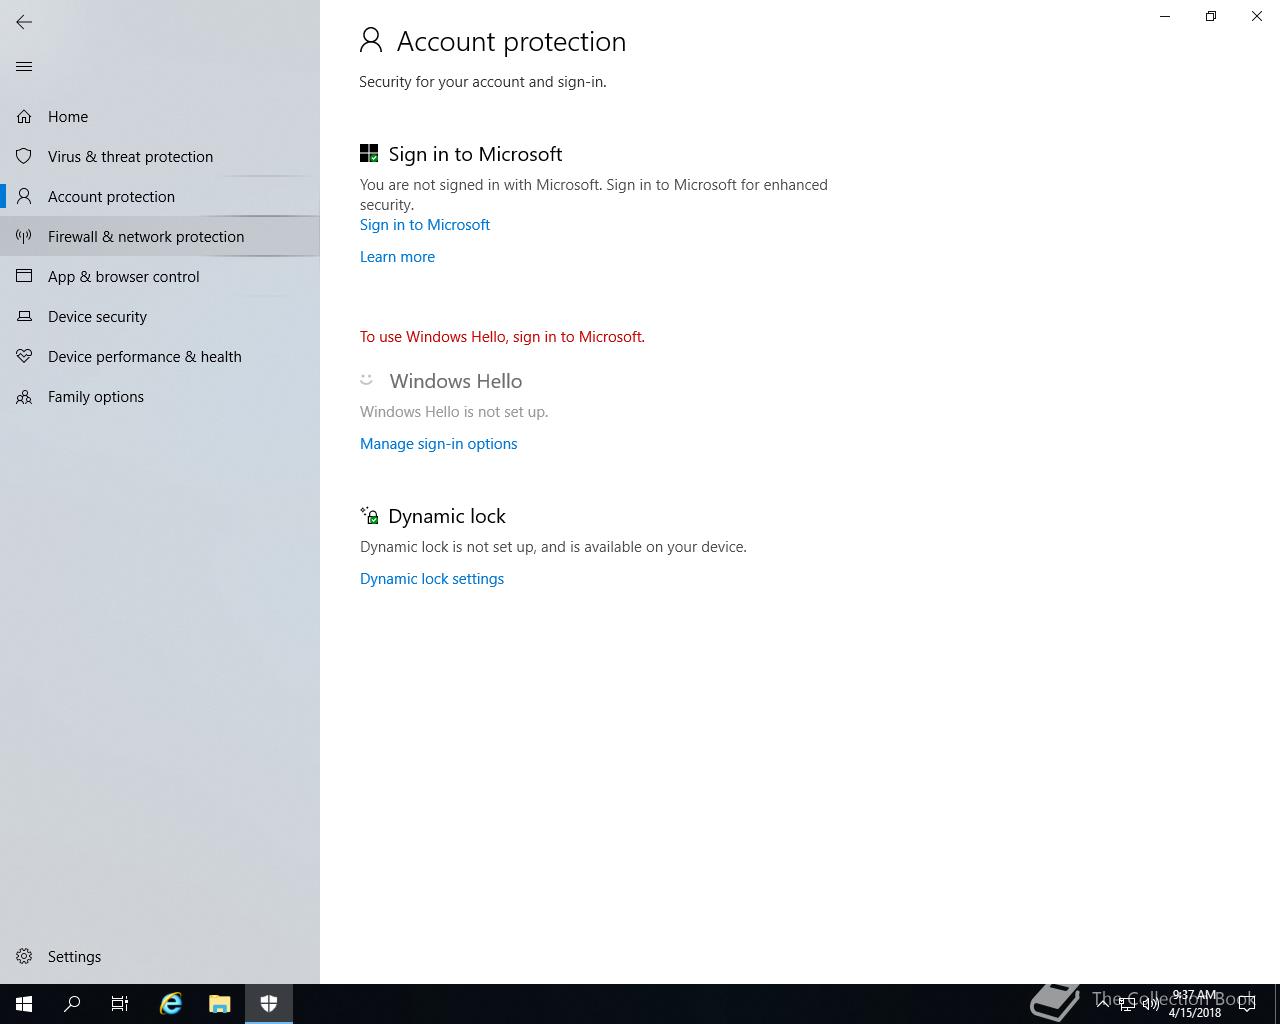Click the Settings gear icon
The width and height of the screenshot is (1280, 1024).
[24, 957]
